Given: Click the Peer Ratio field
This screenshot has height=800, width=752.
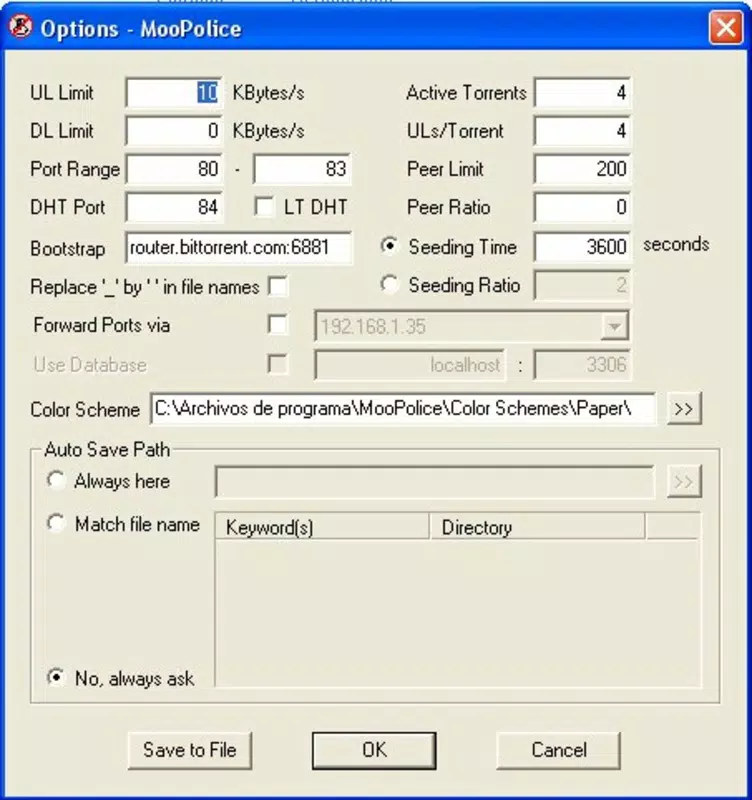Looking at the screenshot, I should pyautogui.click(x=582, y=207).
